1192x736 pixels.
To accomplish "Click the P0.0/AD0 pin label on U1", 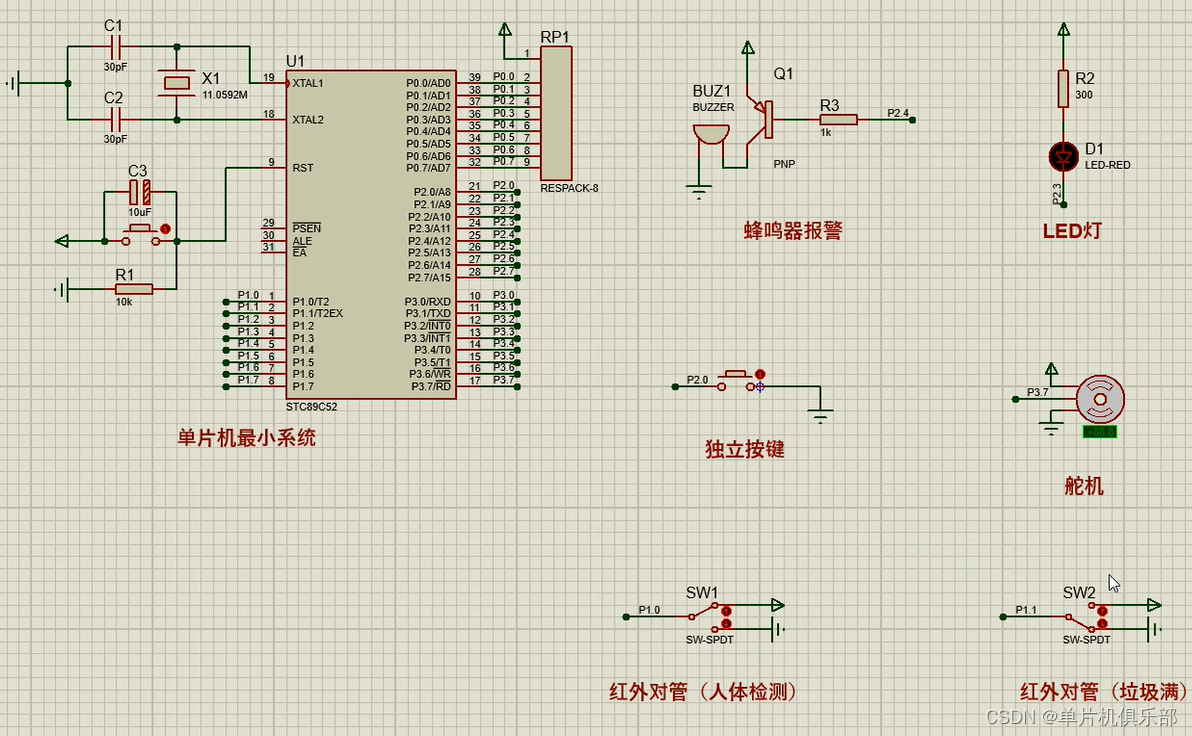I will (428, 83).
